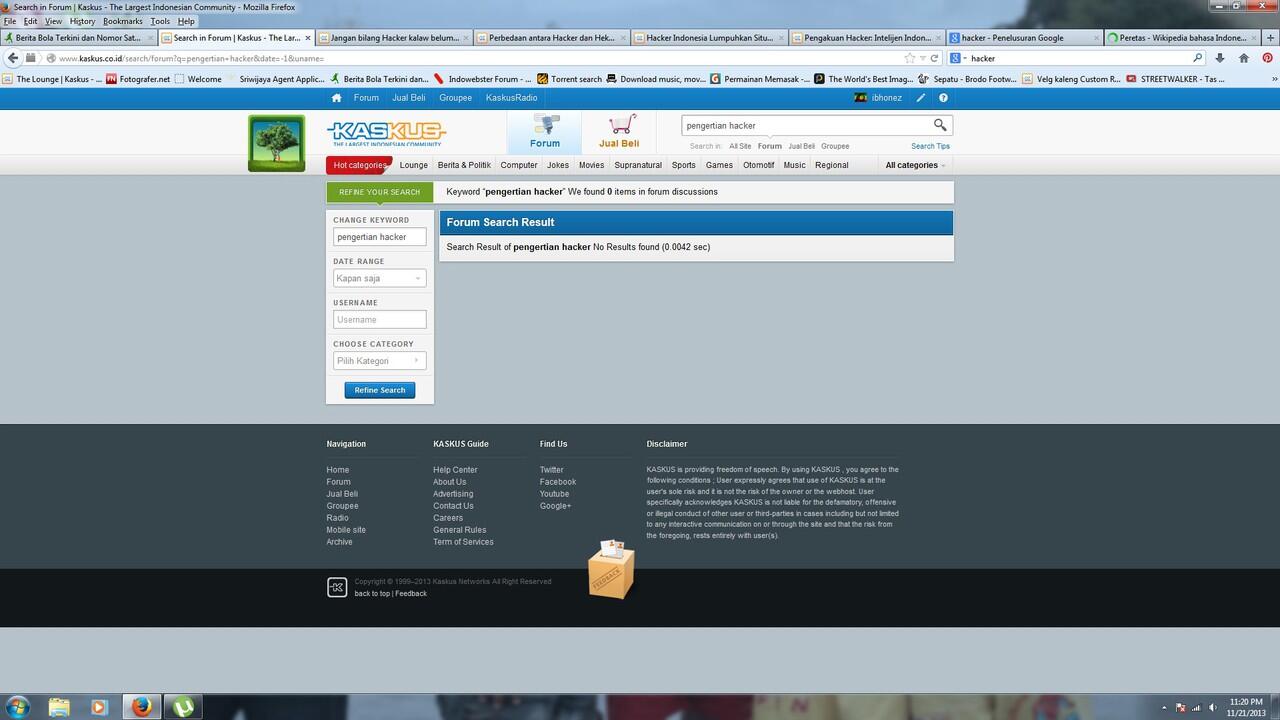Click 'back to top' footer link
This screenshot has width=1280, height=720.
click(x=372, y=594)
